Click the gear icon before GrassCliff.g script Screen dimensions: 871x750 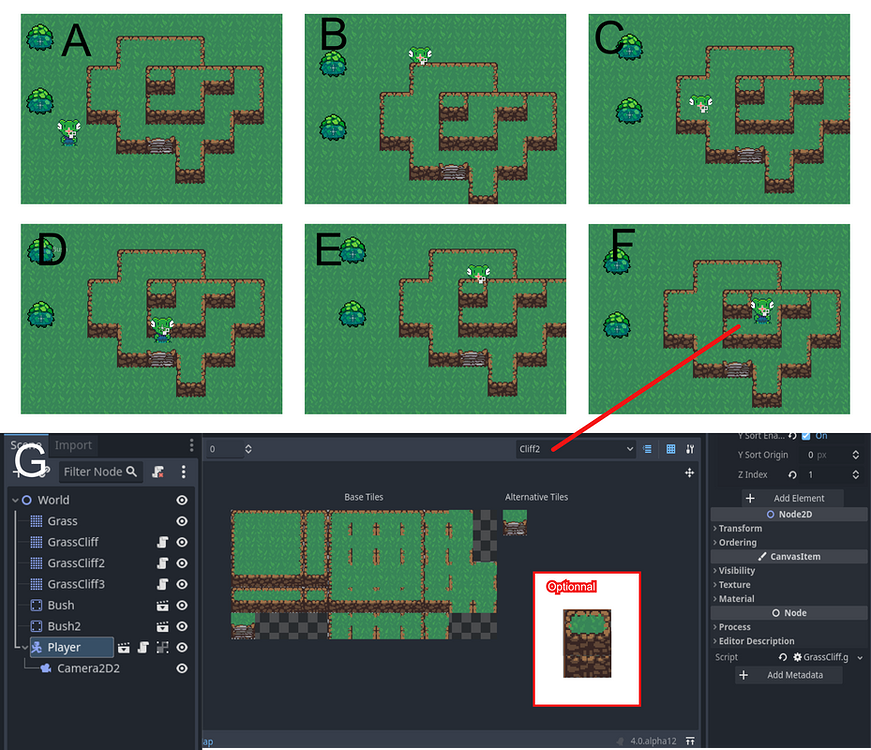(x=797, y=657)
